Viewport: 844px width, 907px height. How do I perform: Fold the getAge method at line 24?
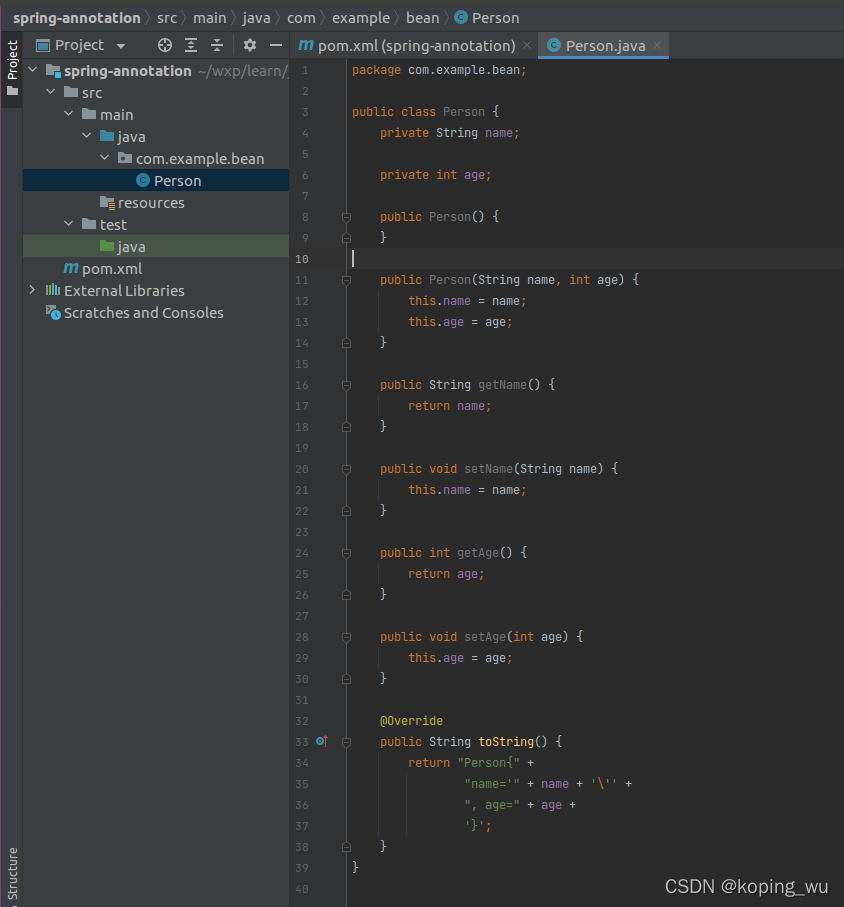[x=347, y=553]
